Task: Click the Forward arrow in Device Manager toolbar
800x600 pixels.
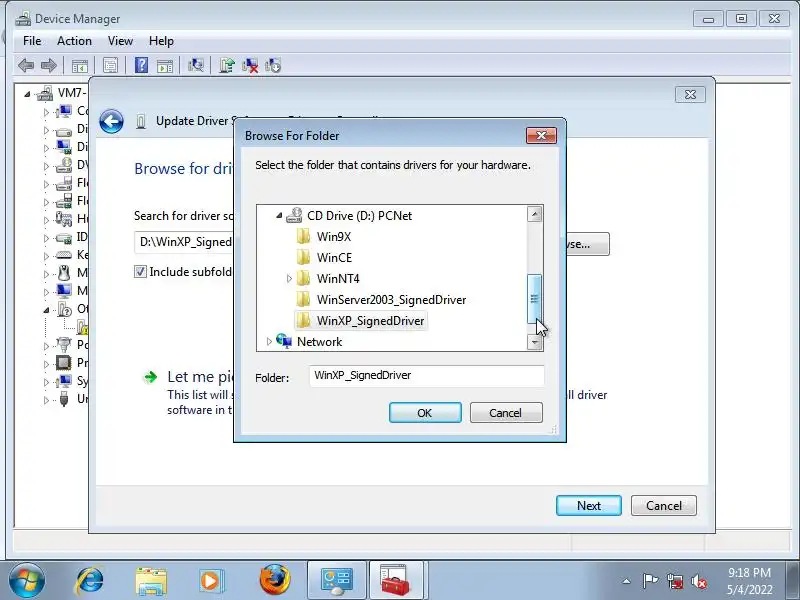Action: point(49,65)
